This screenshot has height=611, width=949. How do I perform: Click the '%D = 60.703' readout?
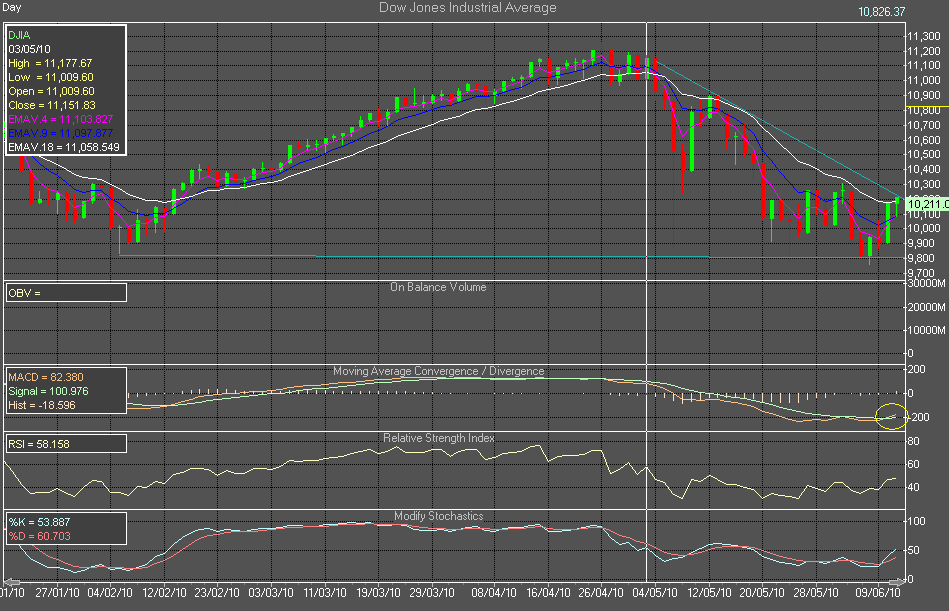pos(39,536)
